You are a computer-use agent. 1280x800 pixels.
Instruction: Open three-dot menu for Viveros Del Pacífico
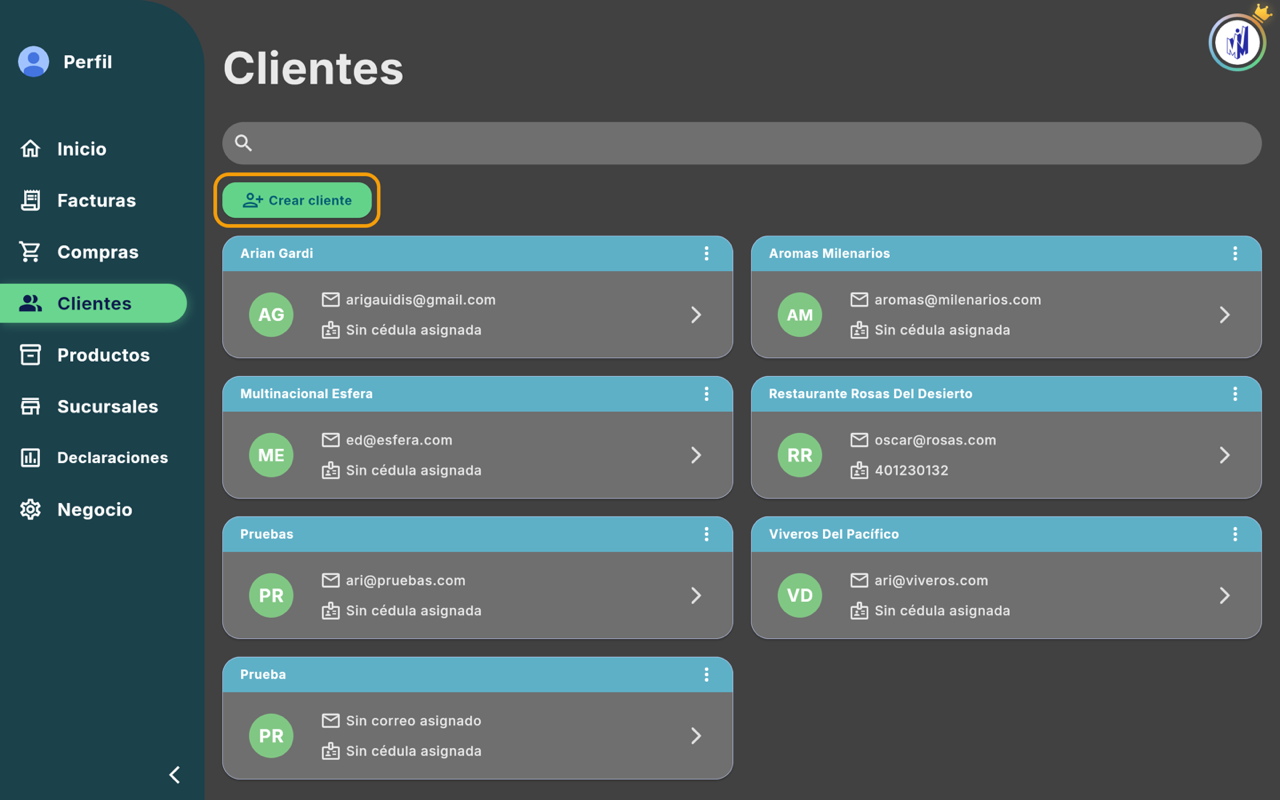(1235, 535)
